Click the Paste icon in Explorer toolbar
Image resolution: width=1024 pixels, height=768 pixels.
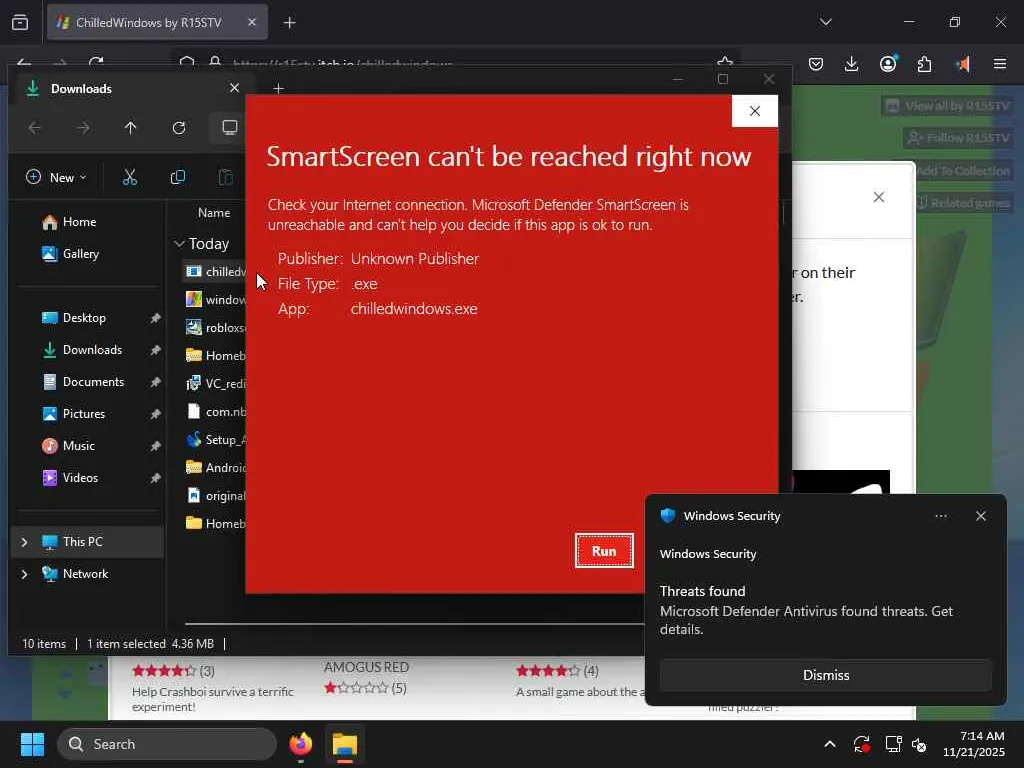[x=225, y=177]
